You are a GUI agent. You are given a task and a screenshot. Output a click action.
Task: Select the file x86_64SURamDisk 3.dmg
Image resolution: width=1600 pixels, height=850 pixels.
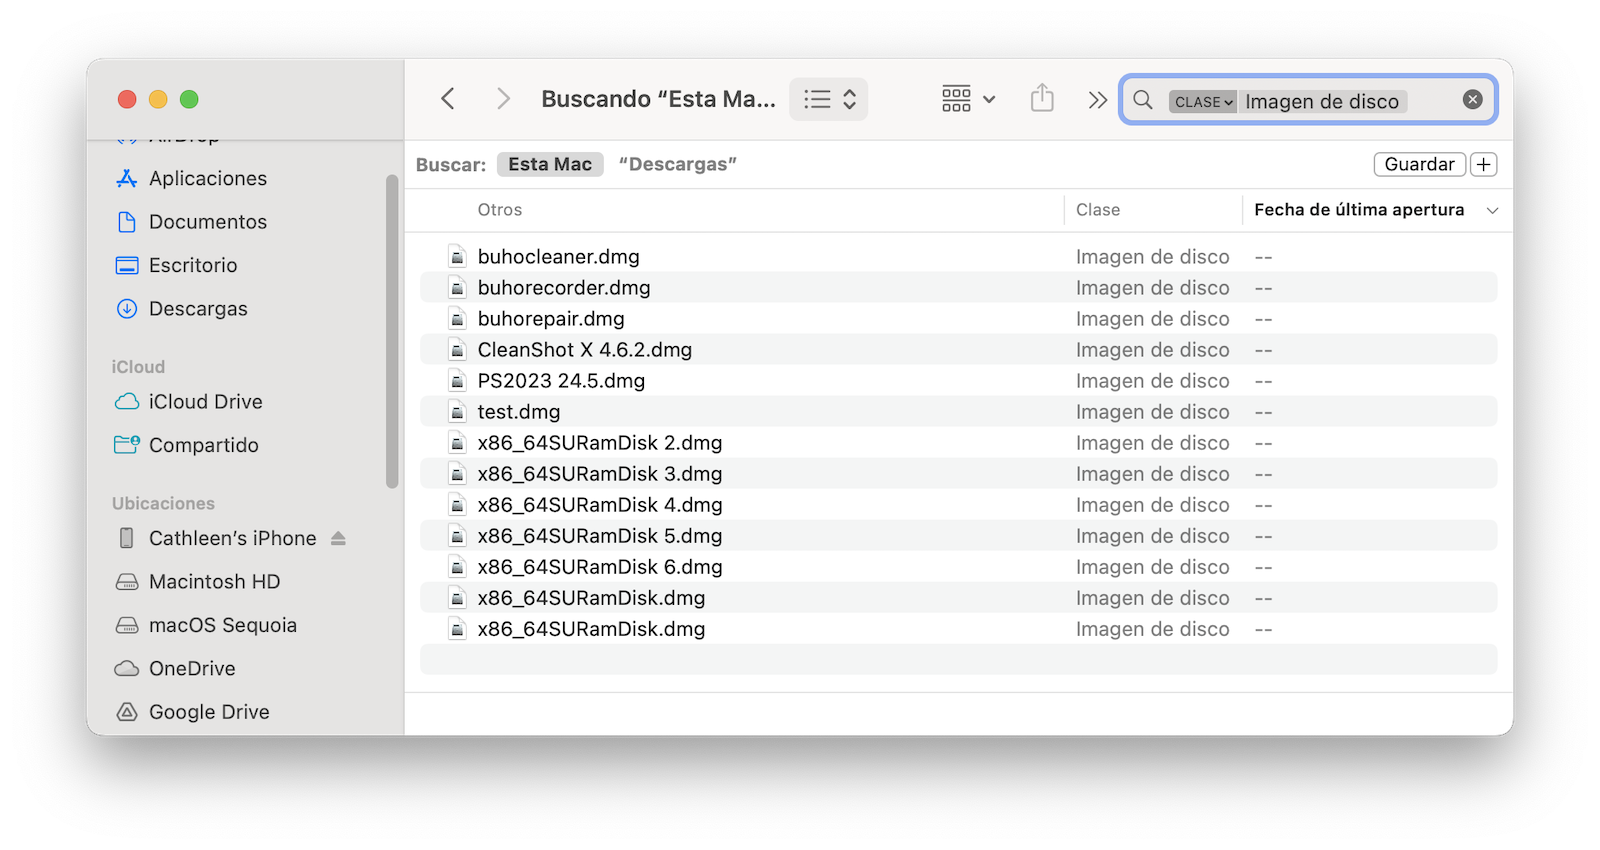tap(600, 474)
